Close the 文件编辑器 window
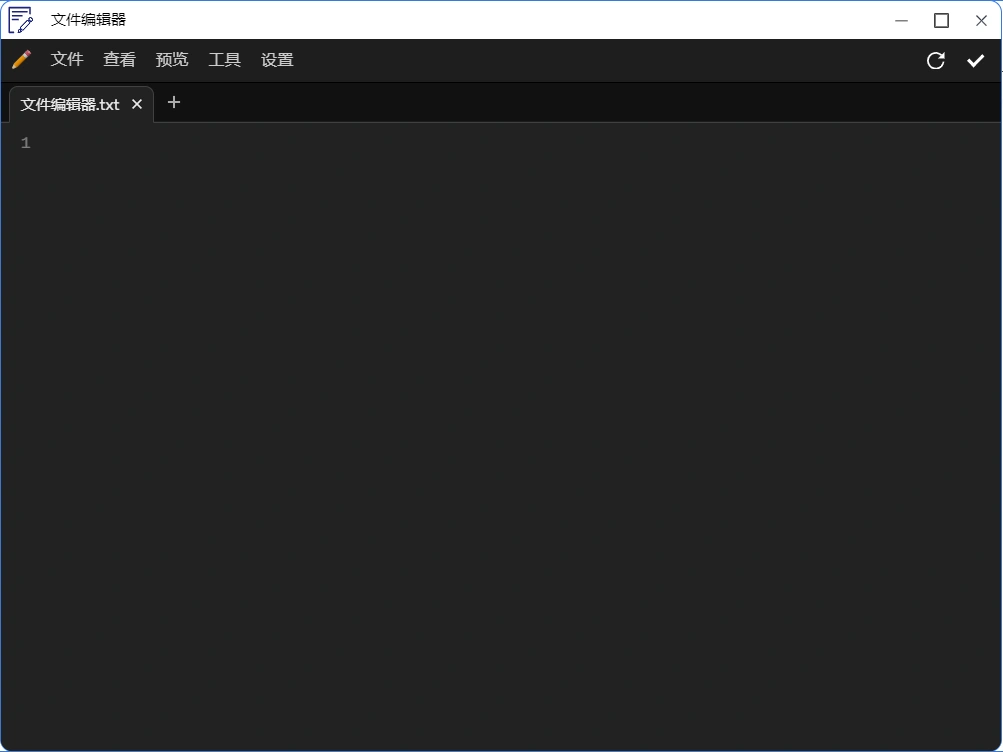Viewport: 1003px width, 752px height. coord(981,20)
